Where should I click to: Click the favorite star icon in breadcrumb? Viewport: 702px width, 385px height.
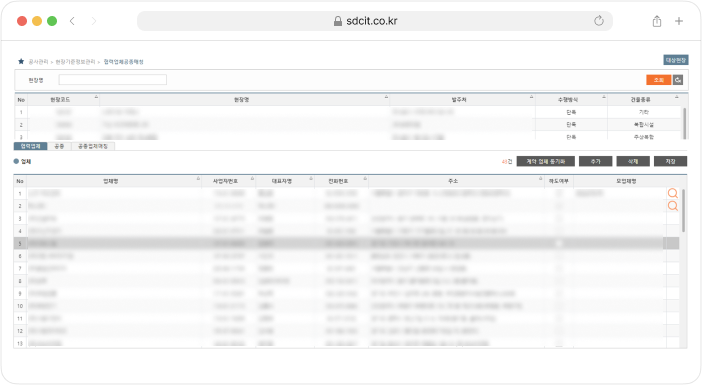(x=21, y=61)
